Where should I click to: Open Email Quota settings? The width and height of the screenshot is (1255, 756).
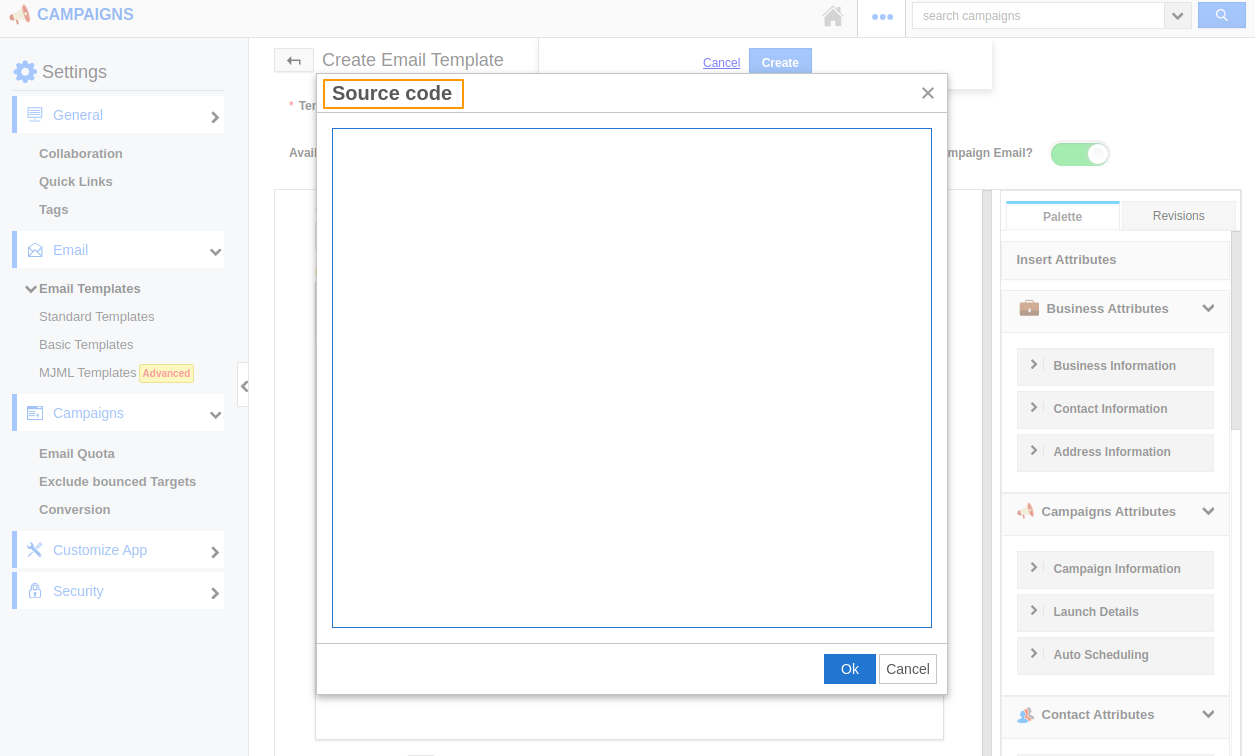click(77, 453)
